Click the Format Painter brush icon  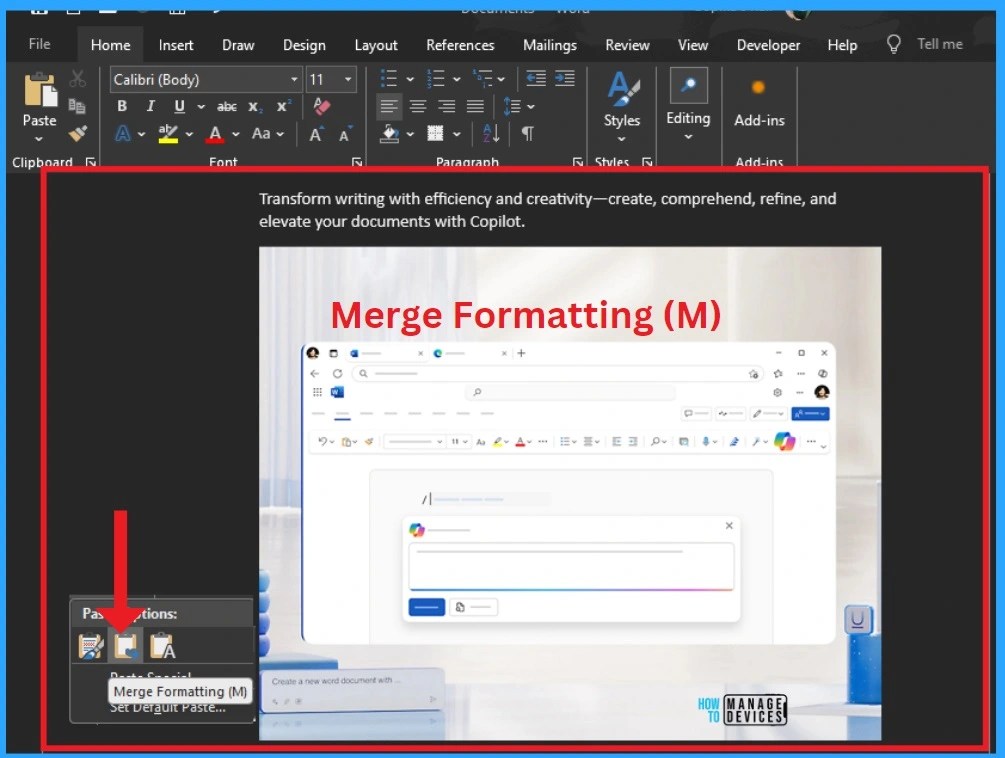pyautogui.click(x=78, y=133)
